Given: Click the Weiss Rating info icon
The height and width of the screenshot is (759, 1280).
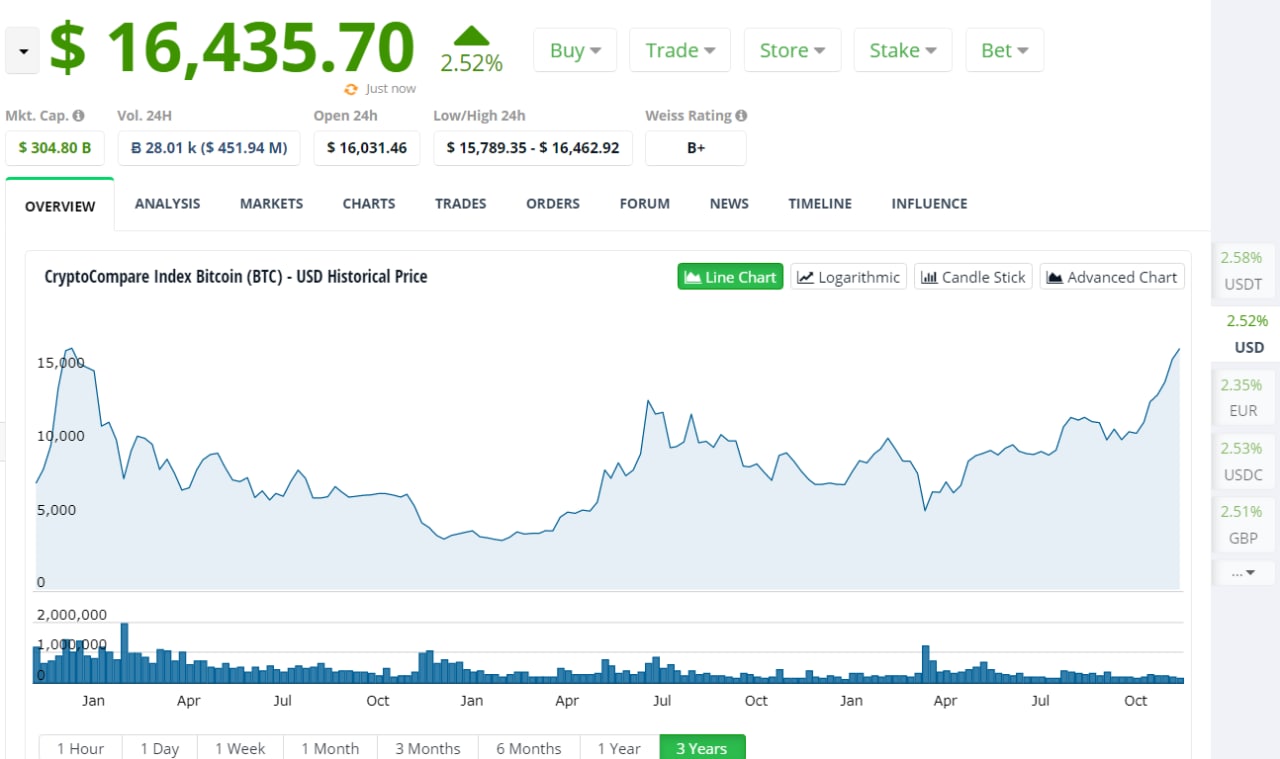Looking at the screenshot, I should tap(741, 116).
